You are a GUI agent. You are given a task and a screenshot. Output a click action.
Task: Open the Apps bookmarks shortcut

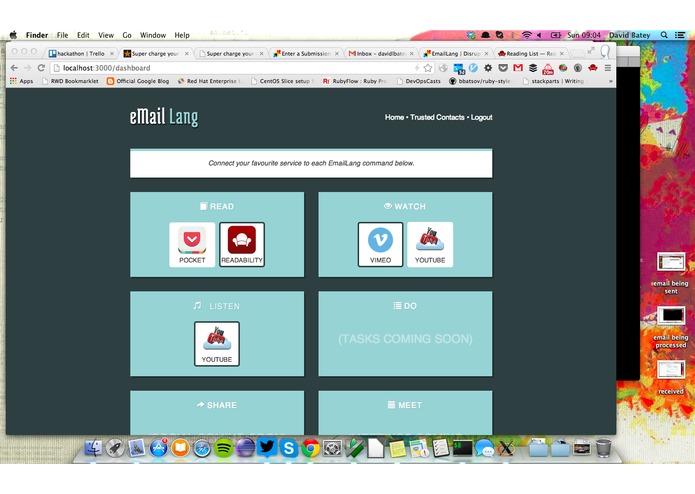click(x=21, y=81)
